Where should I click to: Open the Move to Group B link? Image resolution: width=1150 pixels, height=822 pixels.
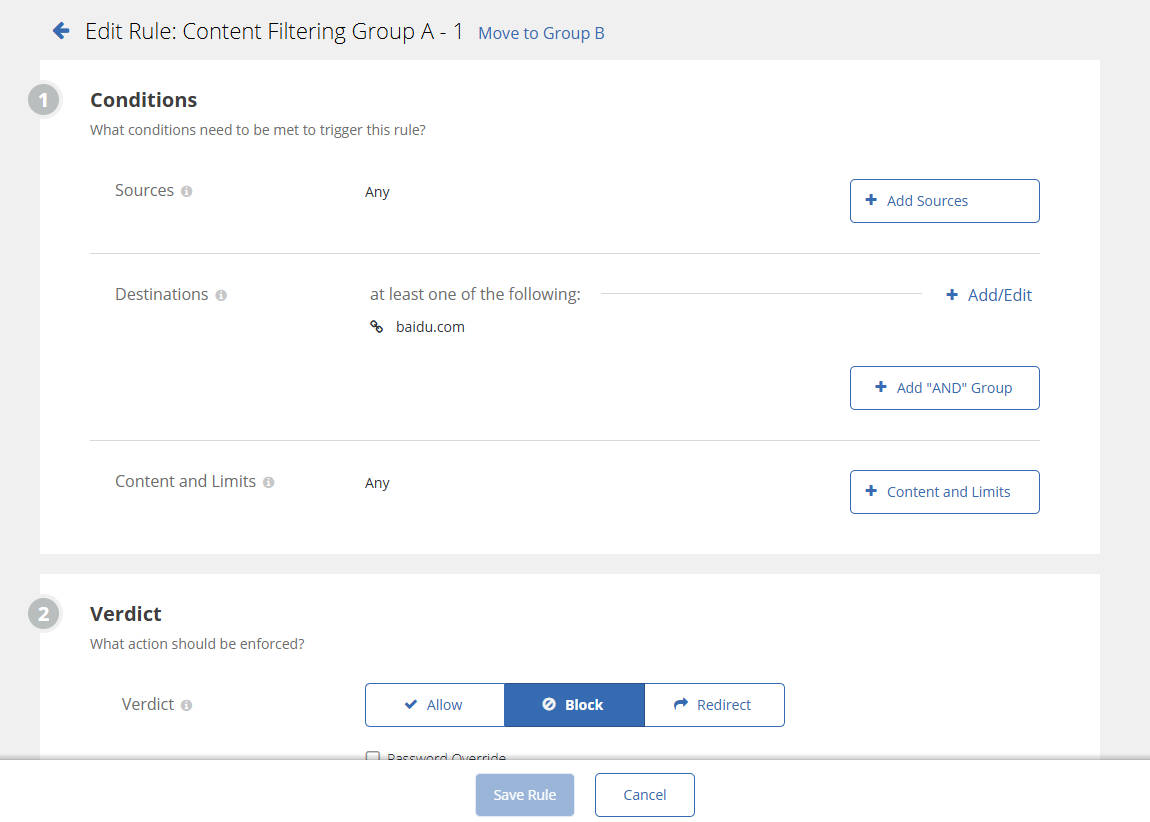pyautogui.click(x=541, y=33)
